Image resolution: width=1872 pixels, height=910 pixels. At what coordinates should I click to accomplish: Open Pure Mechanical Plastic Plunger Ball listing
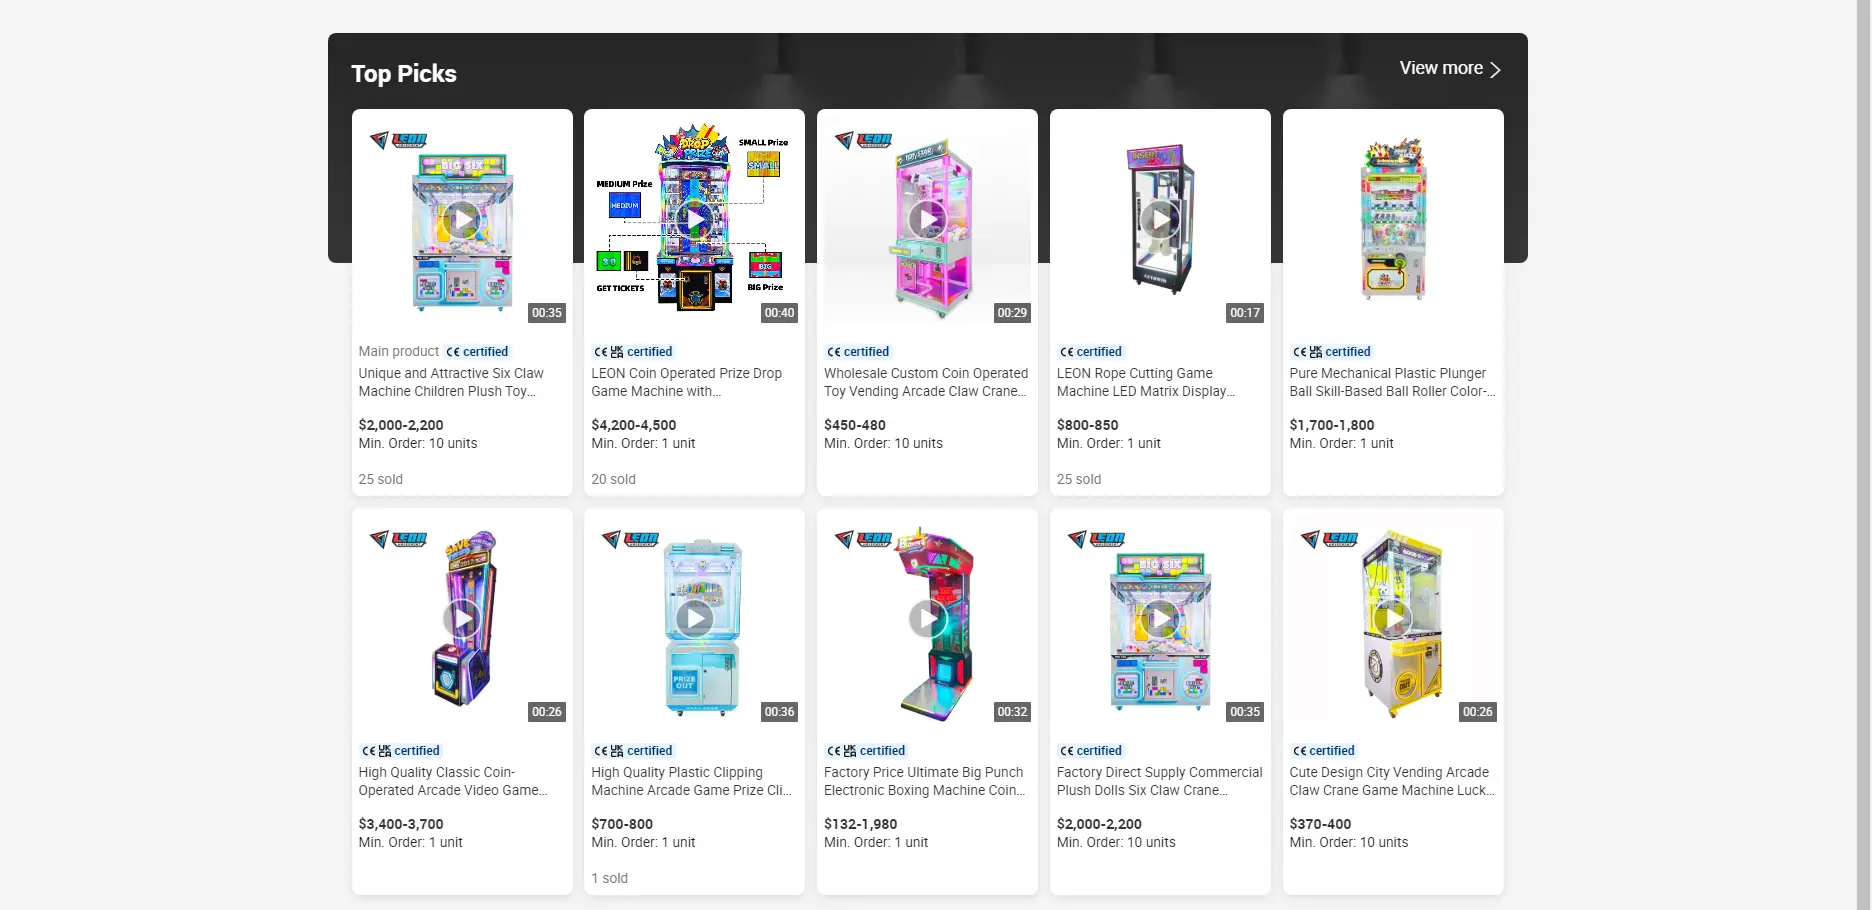1392,382
